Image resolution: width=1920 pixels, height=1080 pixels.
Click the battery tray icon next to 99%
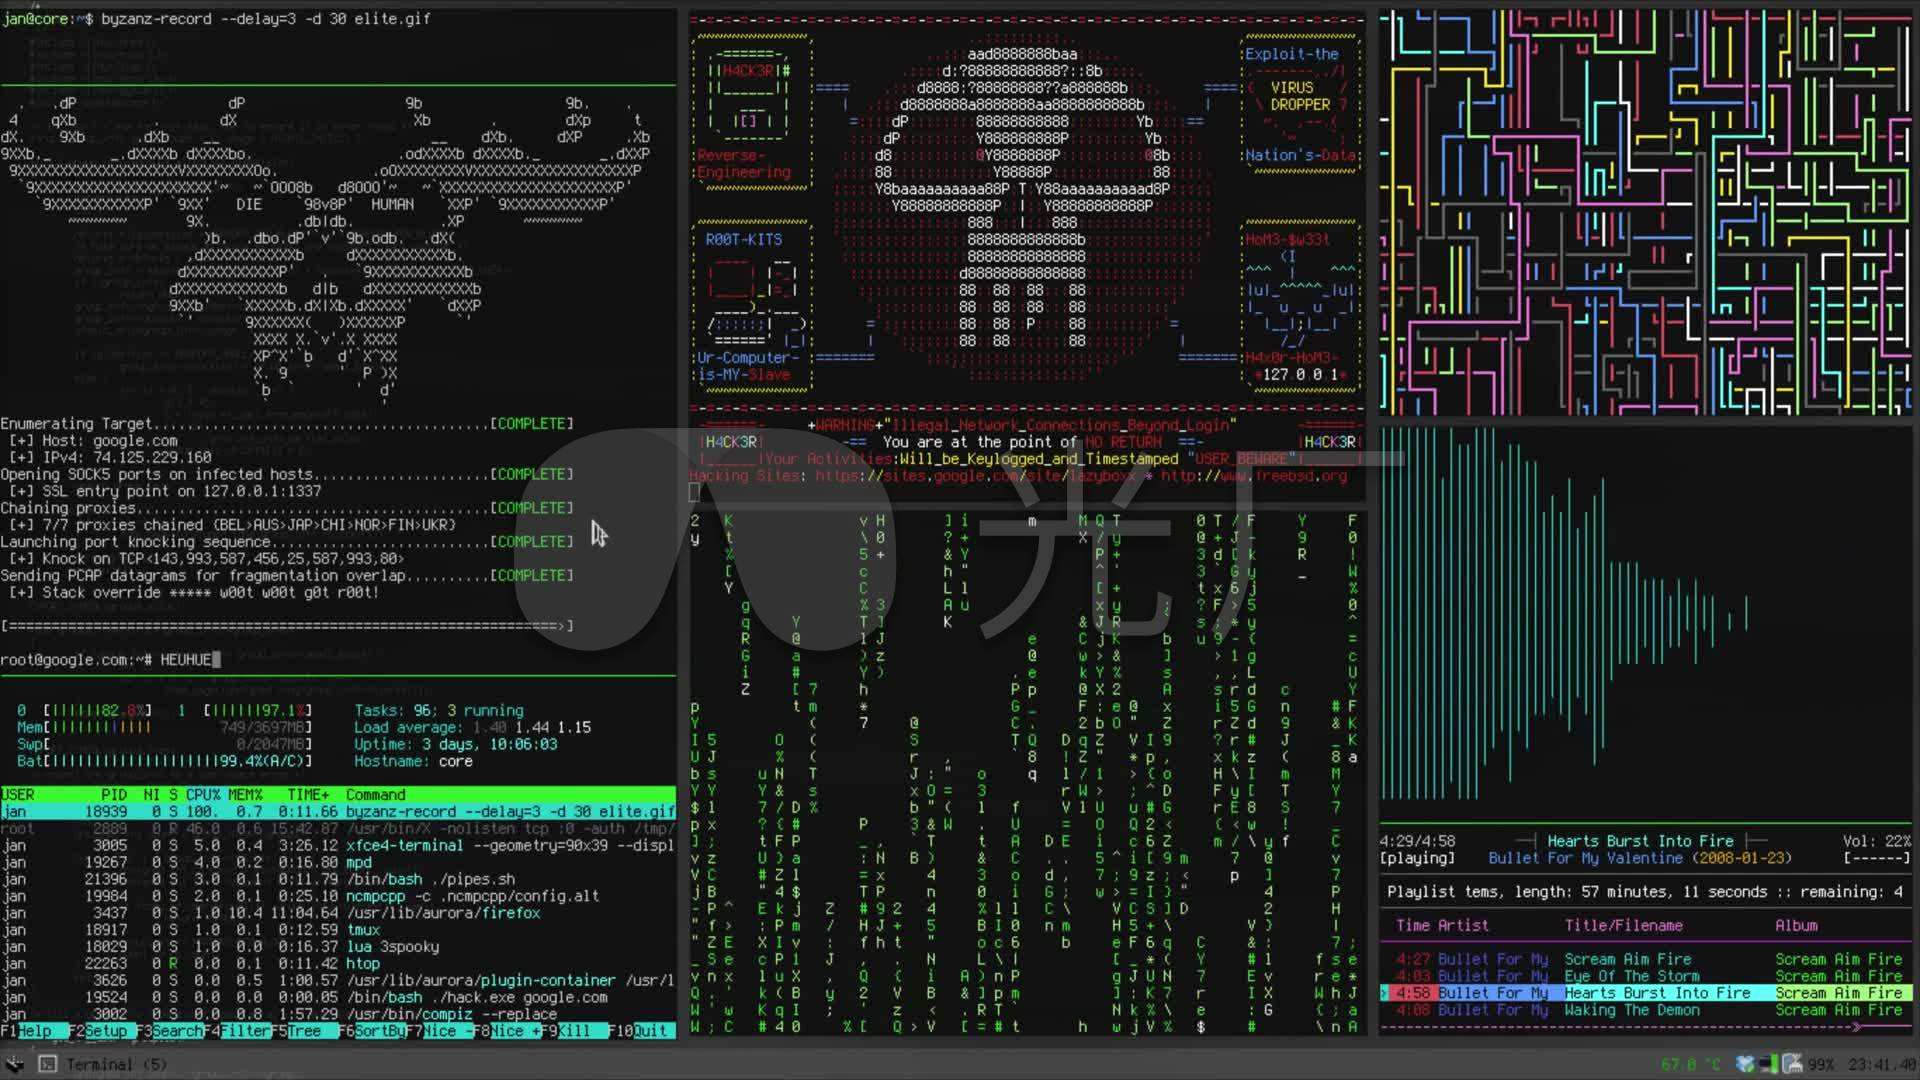(1792, 1064)
